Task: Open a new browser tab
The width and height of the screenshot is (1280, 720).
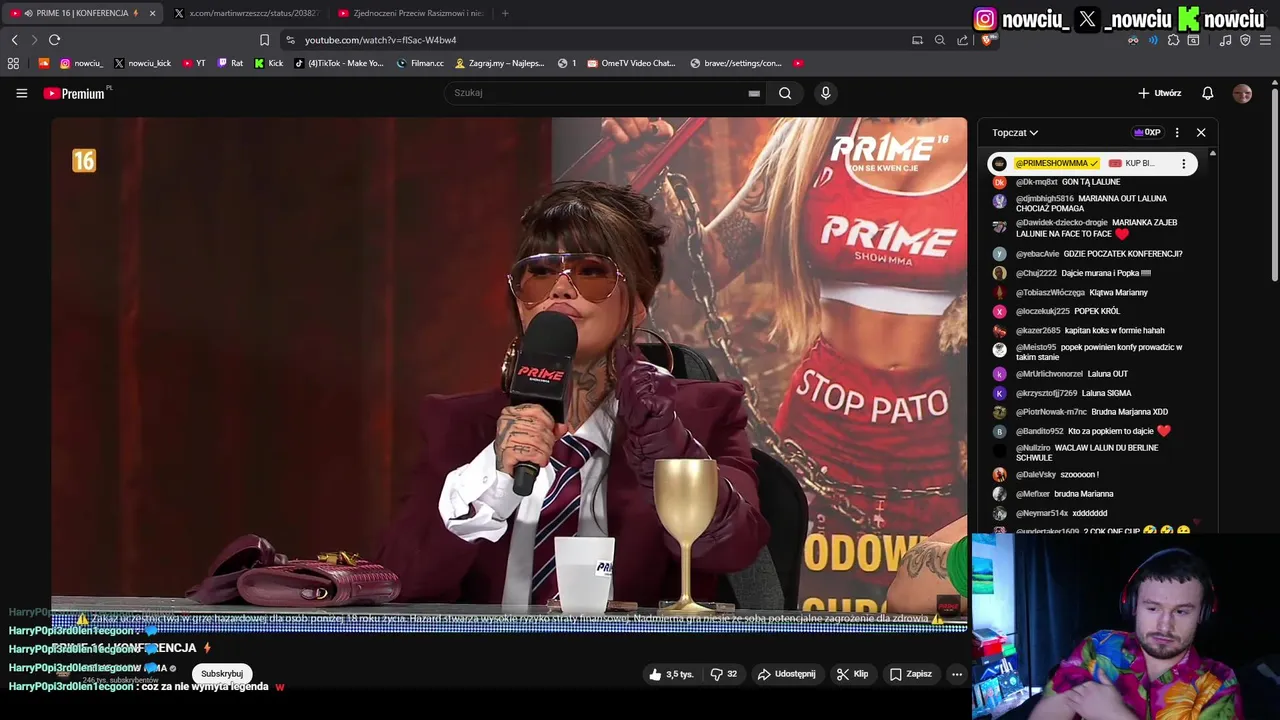Action: click(505, 13)
